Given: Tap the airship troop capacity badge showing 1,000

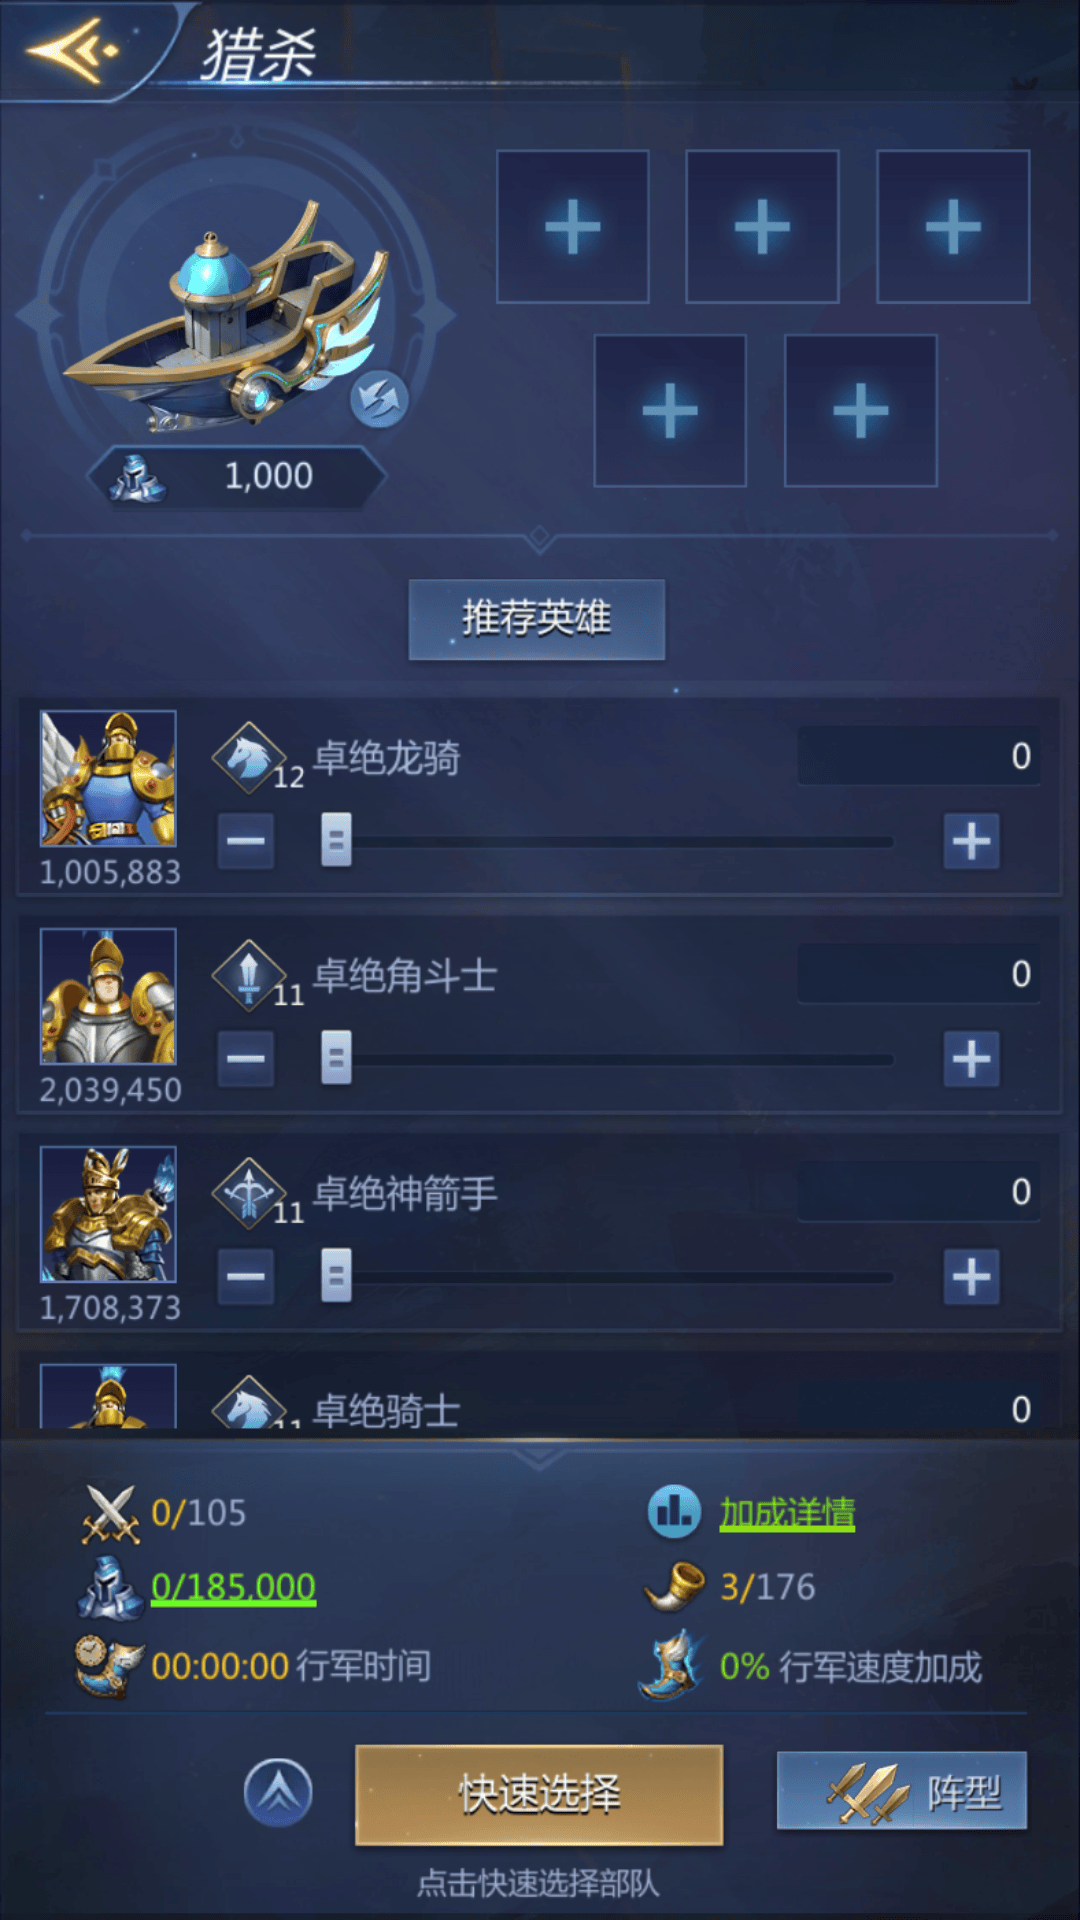Looking at the screenshot, I should [x=237, y=476].
